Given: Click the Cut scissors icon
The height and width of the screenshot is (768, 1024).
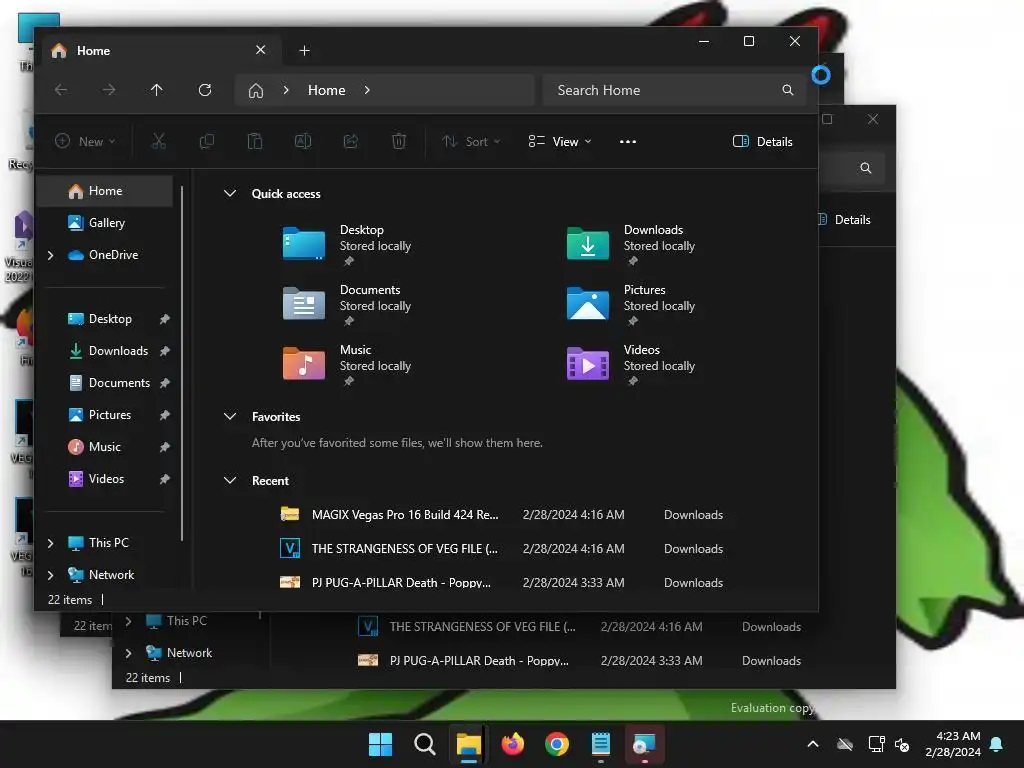Looking at the screenshot, I should 159,141.
